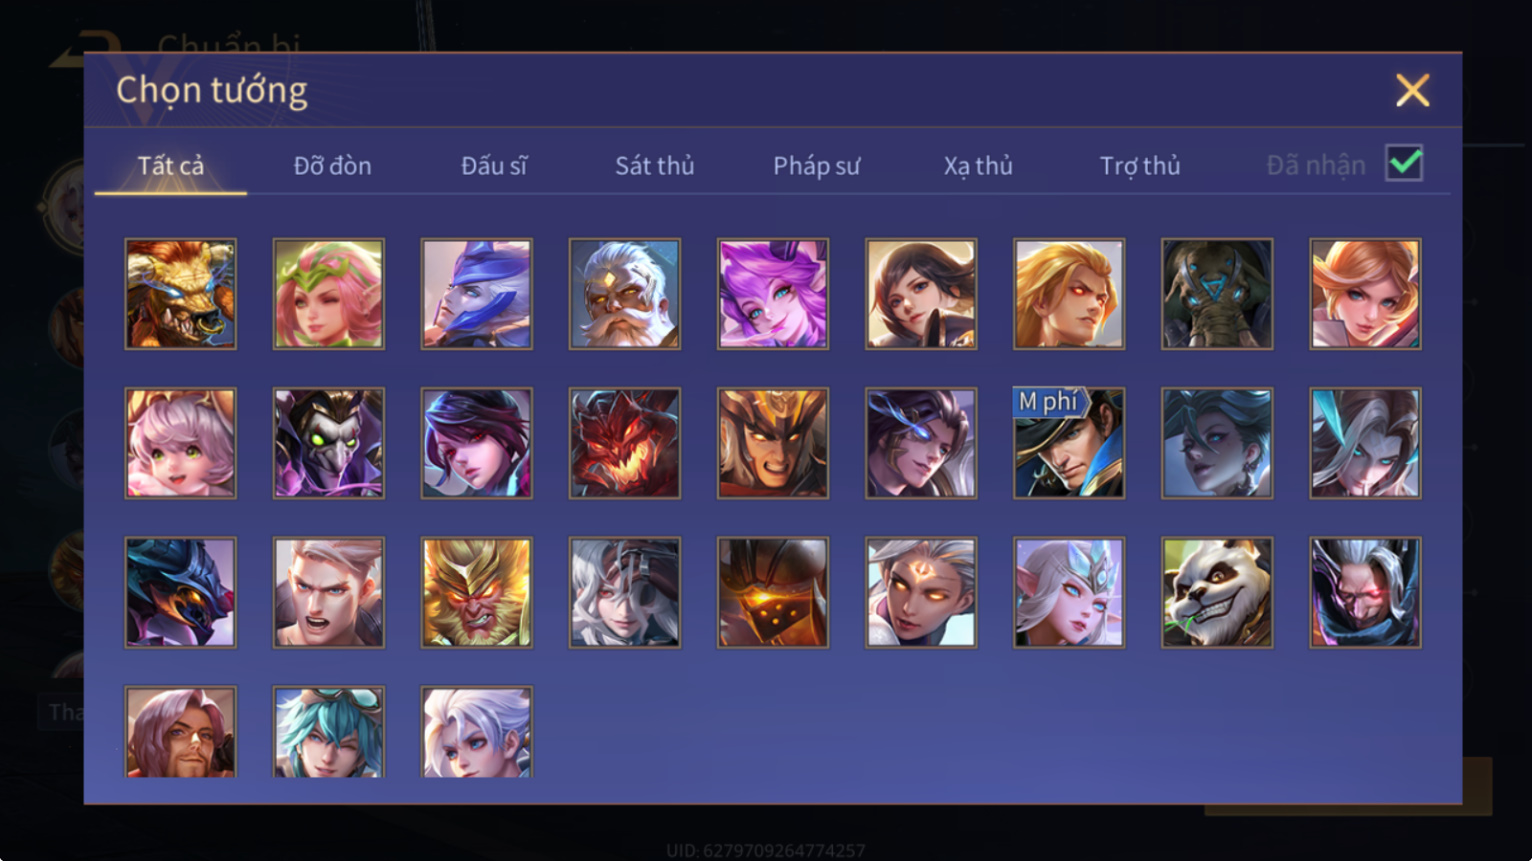Open the Trợ thủ tab

(x=1140, y=166)
